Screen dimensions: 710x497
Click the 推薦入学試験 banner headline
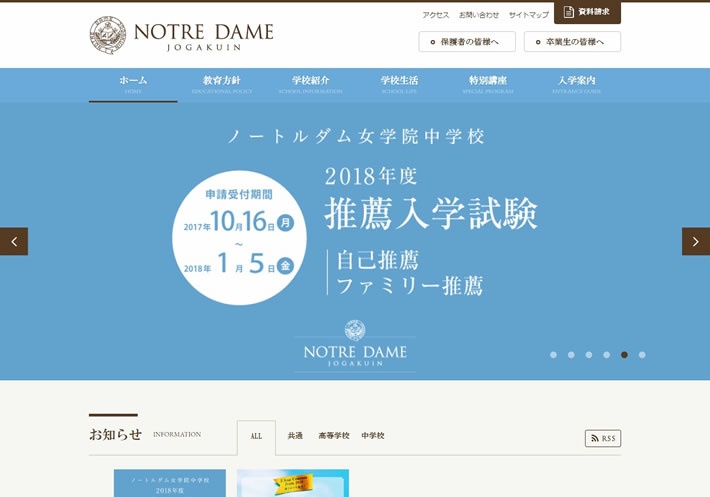click(431, 214)
